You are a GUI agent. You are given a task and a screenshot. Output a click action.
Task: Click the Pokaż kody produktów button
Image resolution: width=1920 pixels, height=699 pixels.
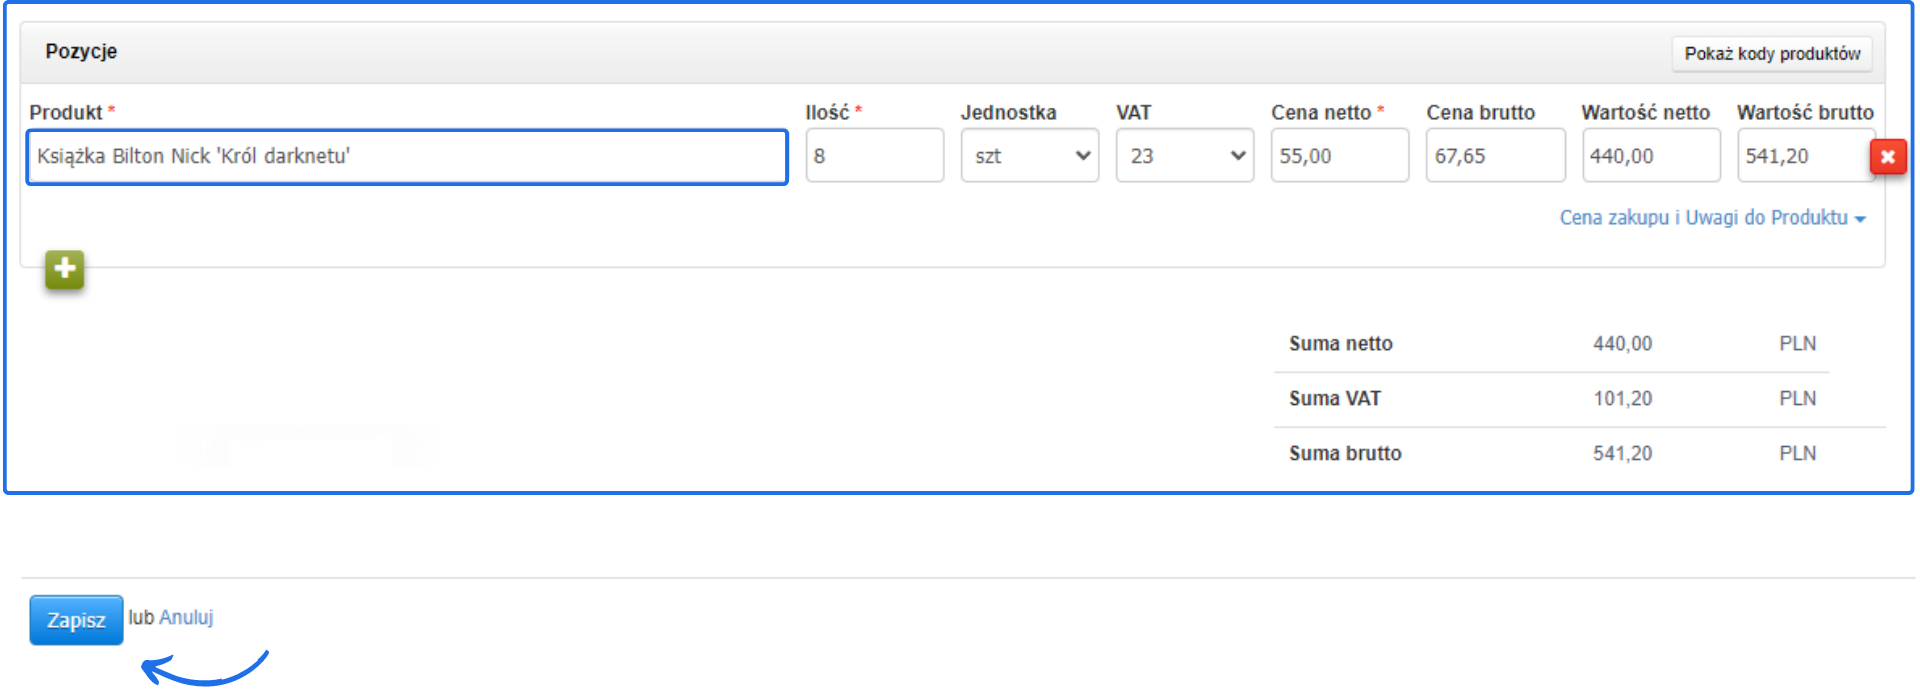click(x=1771, y=54)
